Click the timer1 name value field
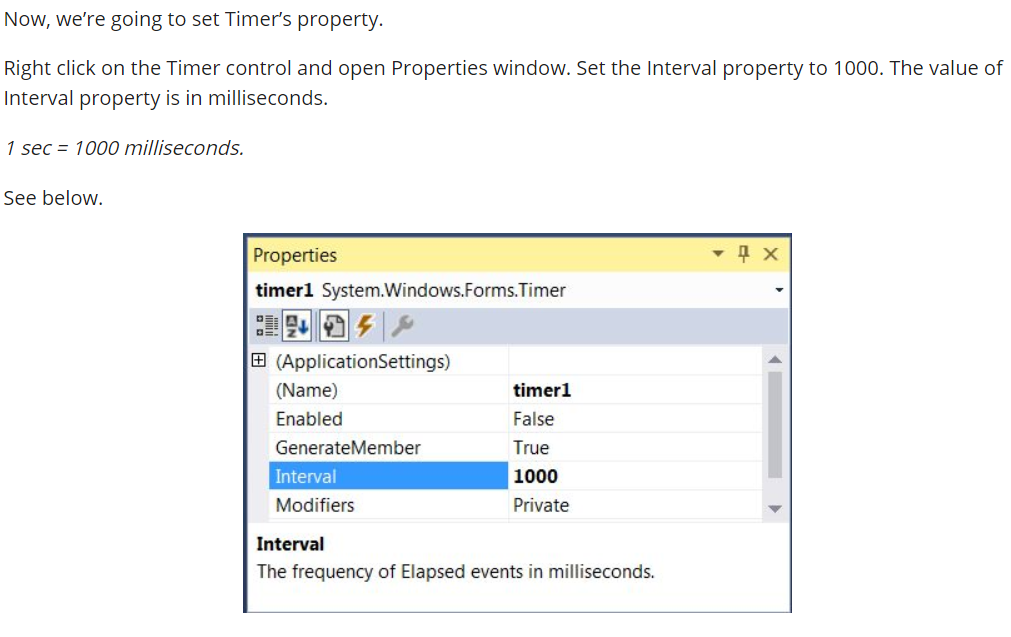1011x637 pixels. click(x=542, y=390)
